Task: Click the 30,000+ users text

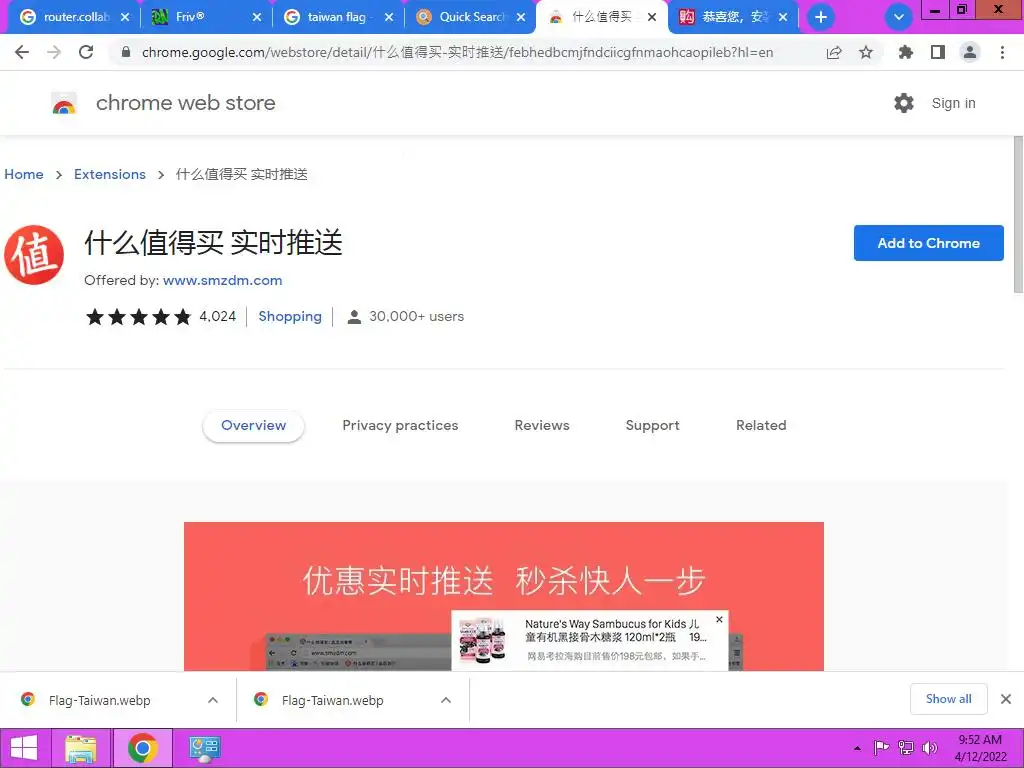Action: [x=416, y=316]
